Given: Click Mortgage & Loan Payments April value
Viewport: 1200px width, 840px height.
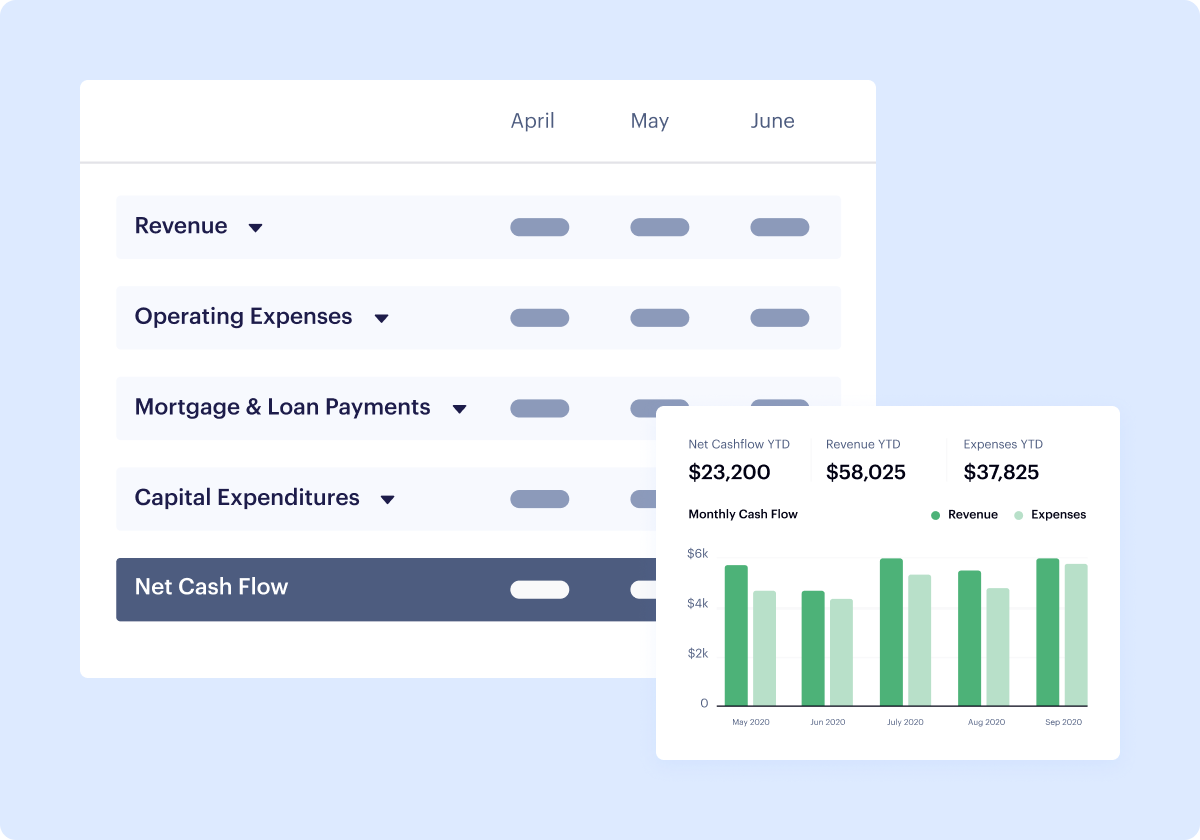Looking at the screenshot, I should 540,408.
